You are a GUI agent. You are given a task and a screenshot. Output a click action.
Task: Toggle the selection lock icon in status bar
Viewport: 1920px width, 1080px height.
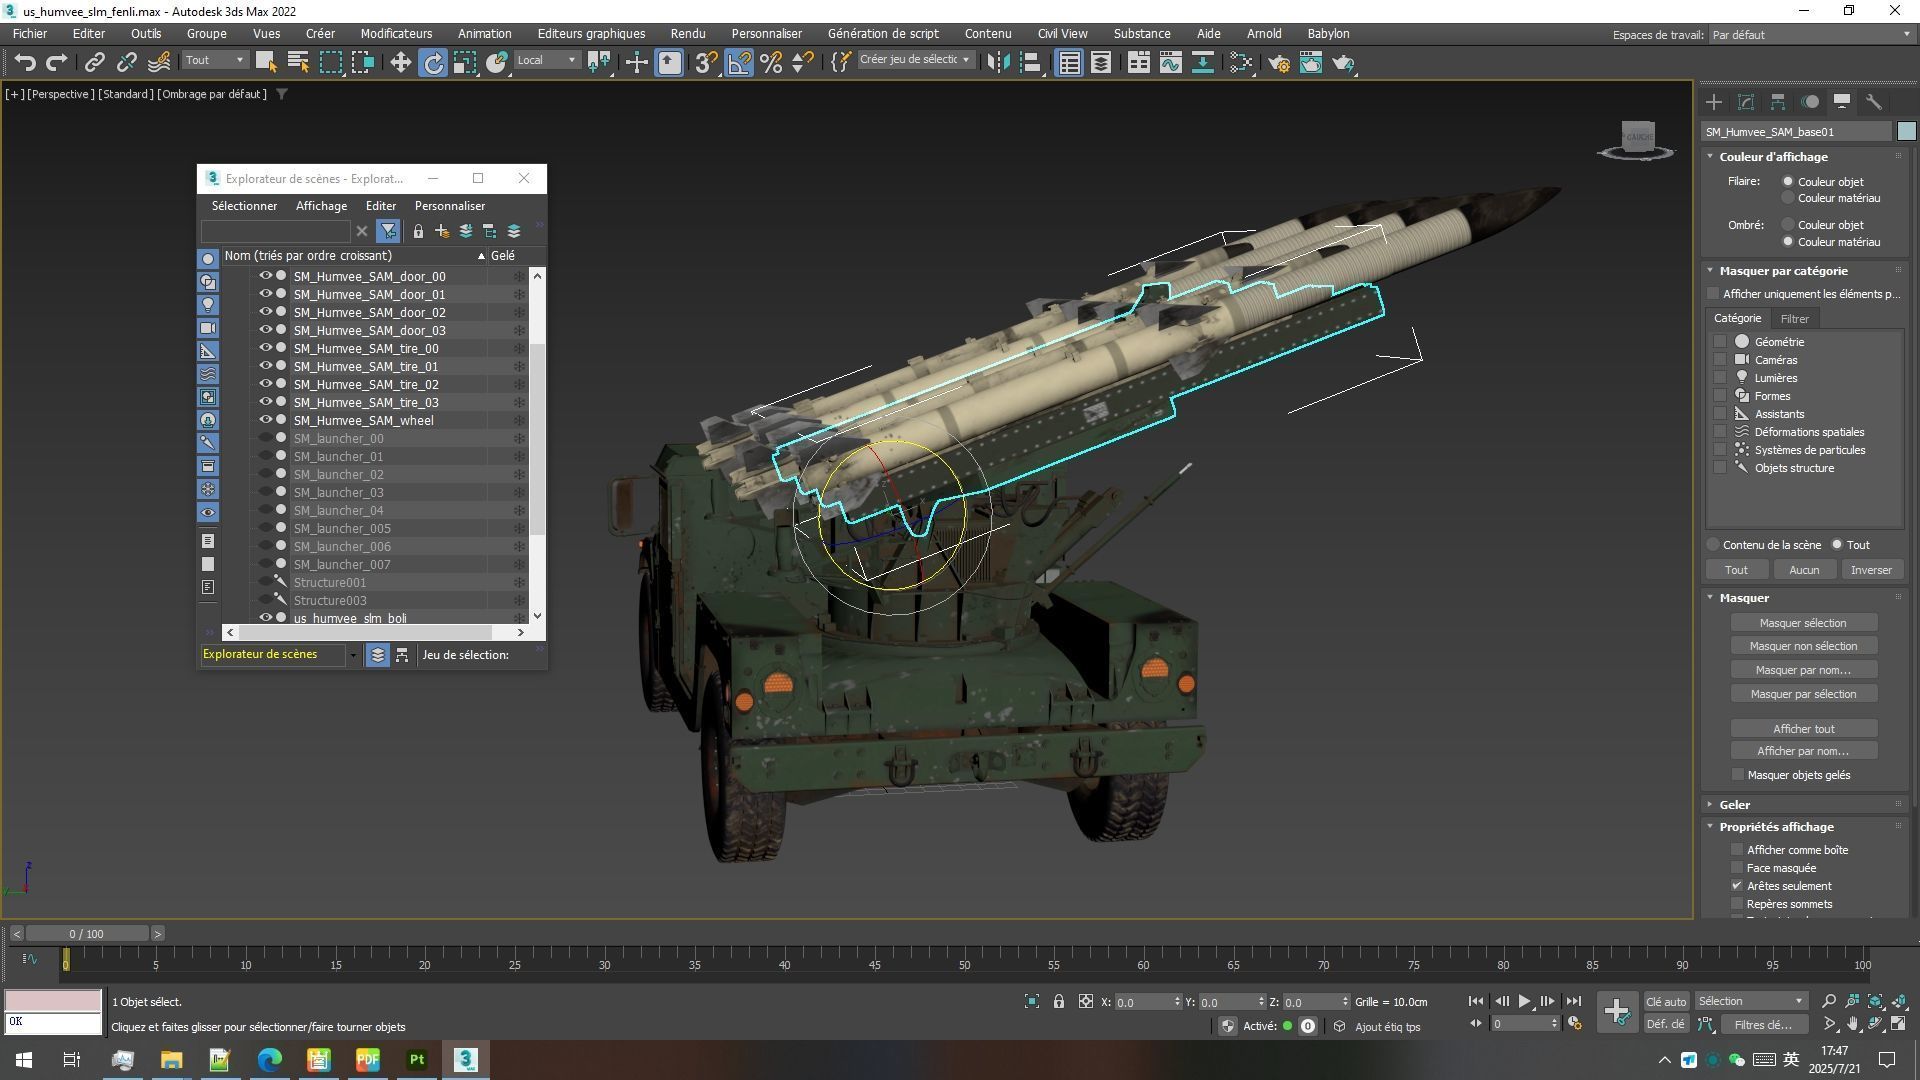[1058, 1002]
